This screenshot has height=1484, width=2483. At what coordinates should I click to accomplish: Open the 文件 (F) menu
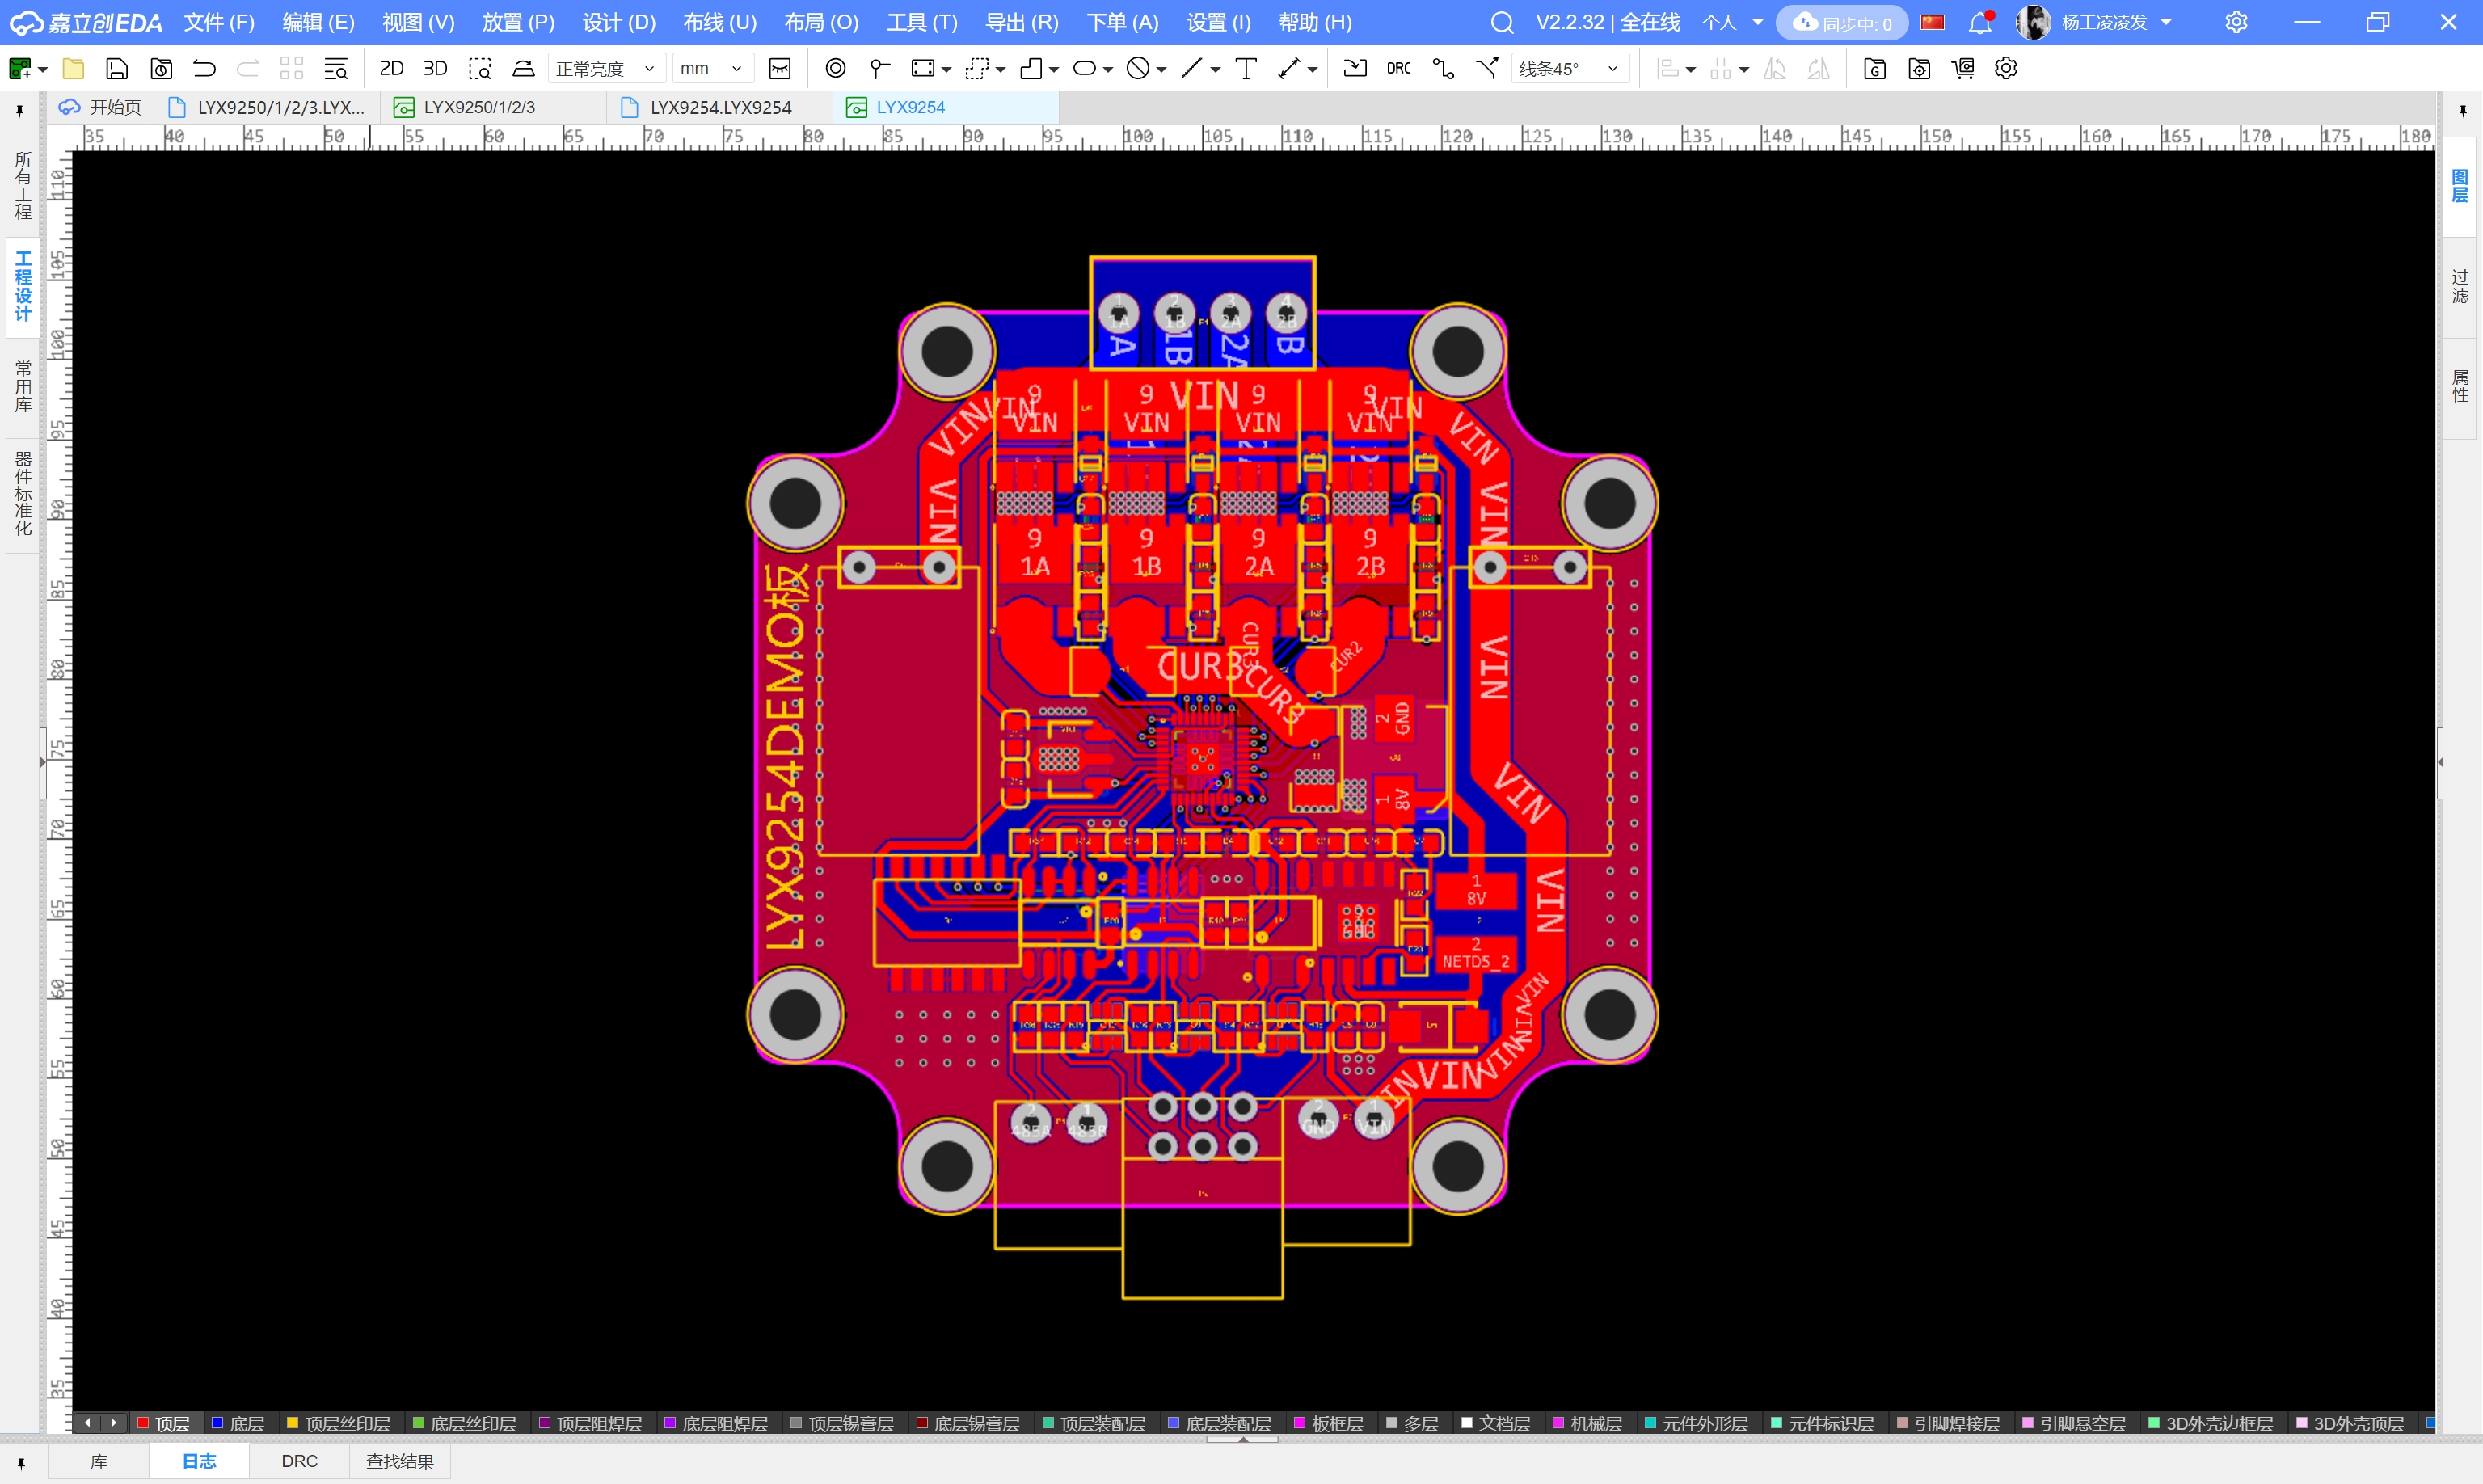[x=219, y=22]
